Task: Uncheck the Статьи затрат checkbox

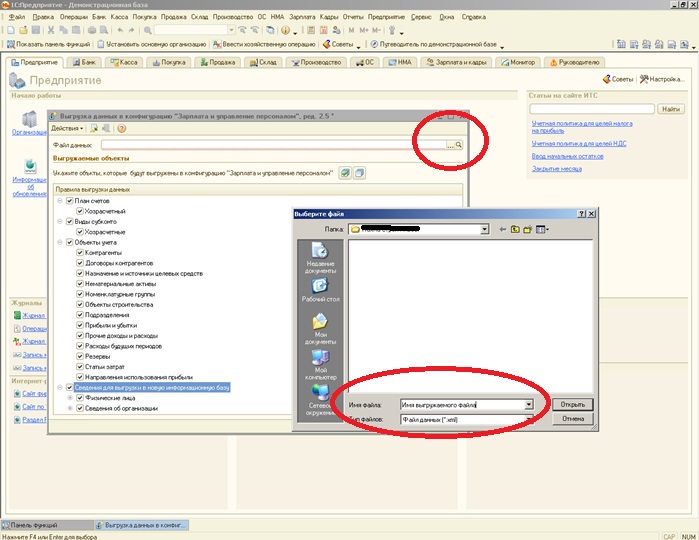Action: click(x=80, y=367)
